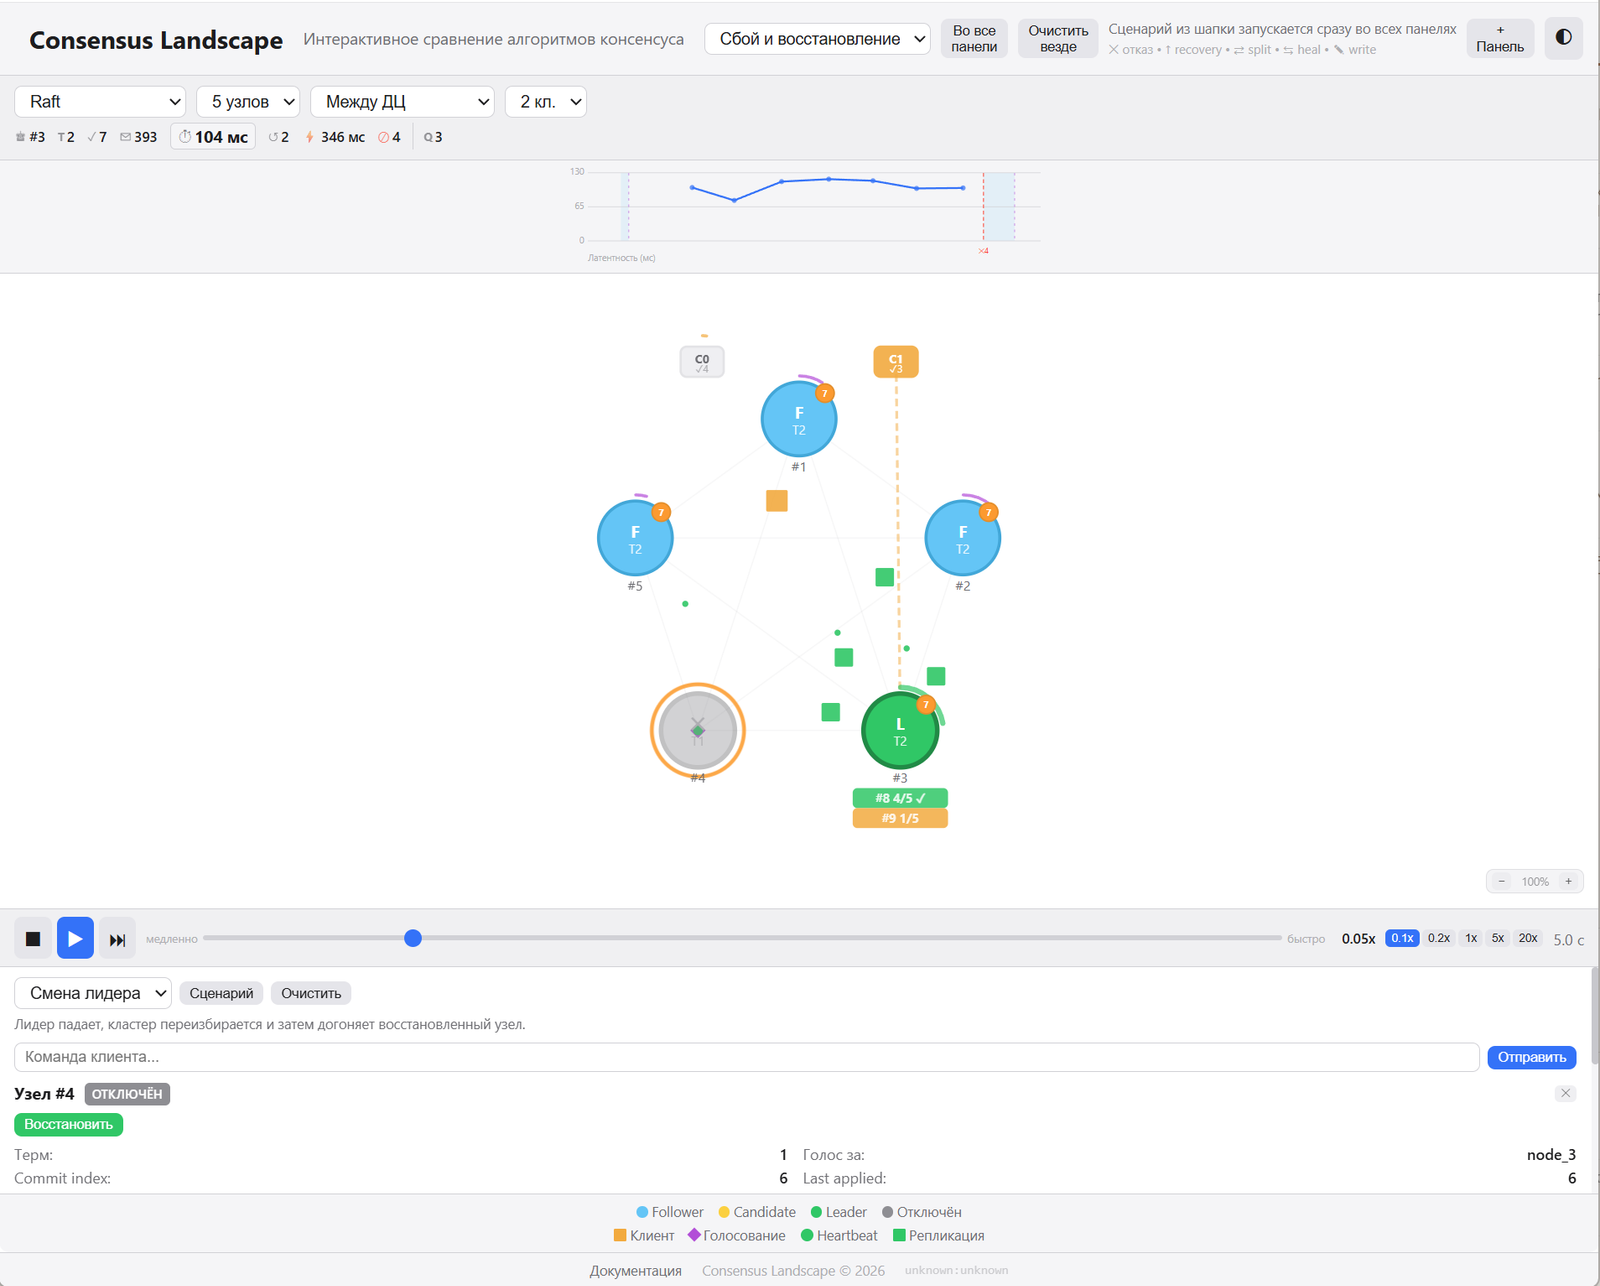Toggle the dark theme icon

[x=1563, y=38]
